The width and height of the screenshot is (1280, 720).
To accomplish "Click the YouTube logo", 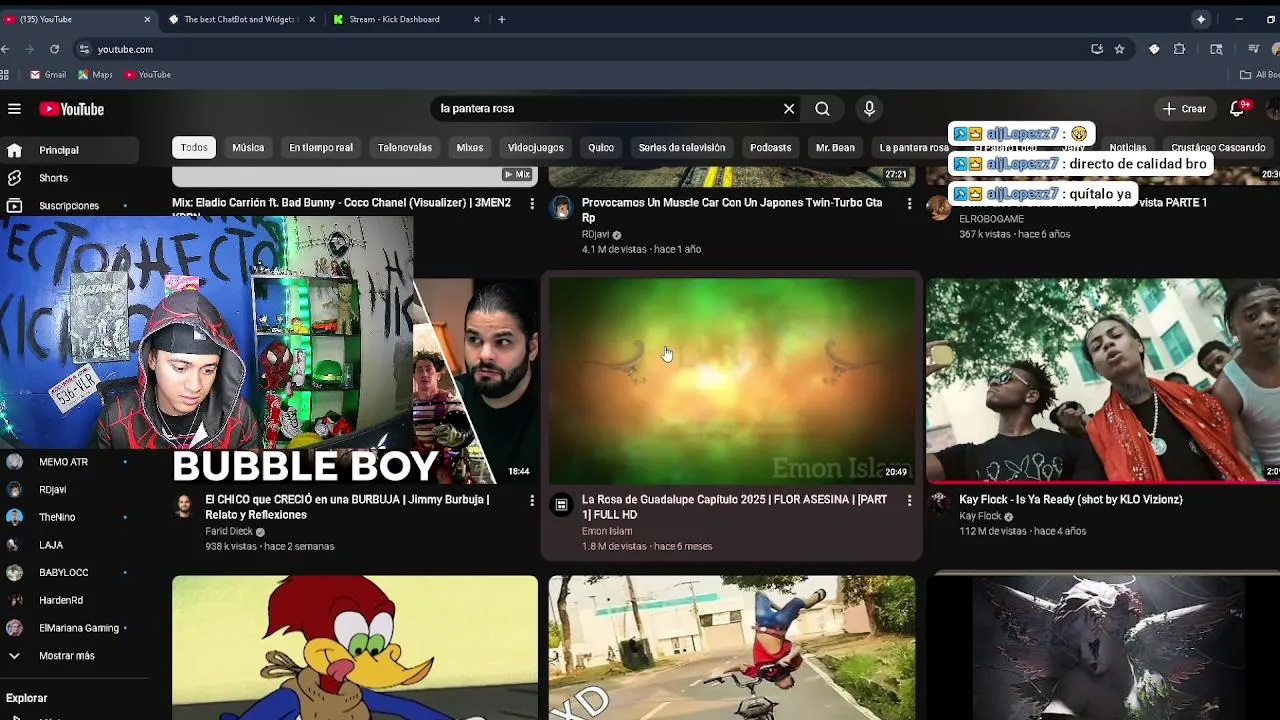I will coord(72,109).
